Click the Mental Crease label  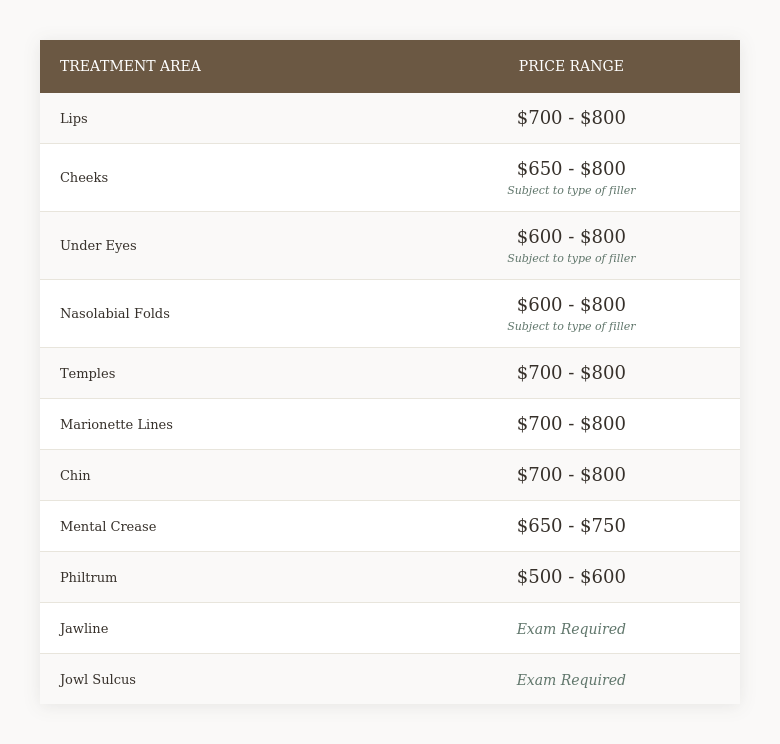pyautogui.click(x=108, y=527)
